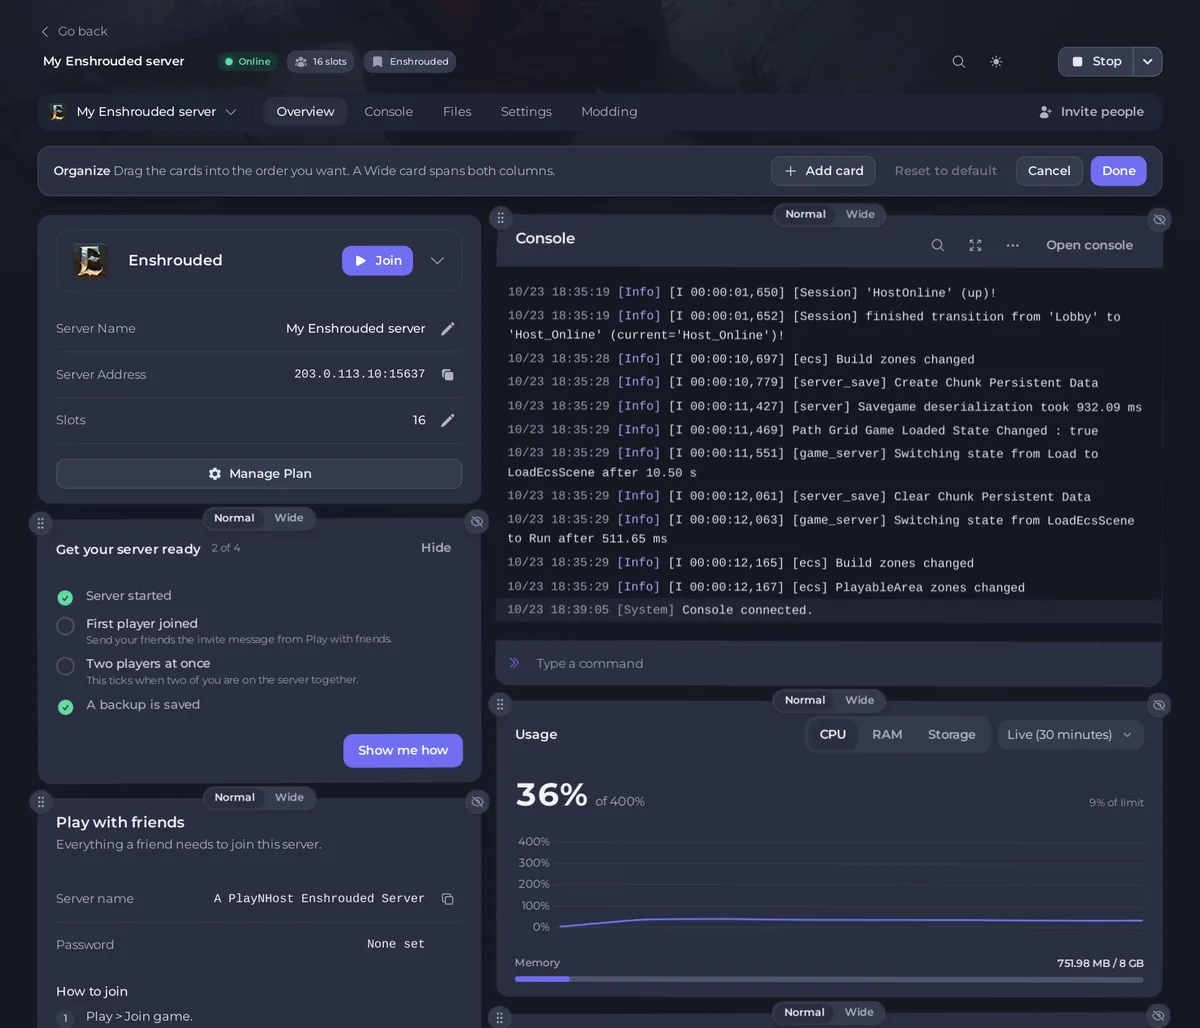
Task: Hide the Get your server ready card via eye icon
Action: [x=477, y=522]
